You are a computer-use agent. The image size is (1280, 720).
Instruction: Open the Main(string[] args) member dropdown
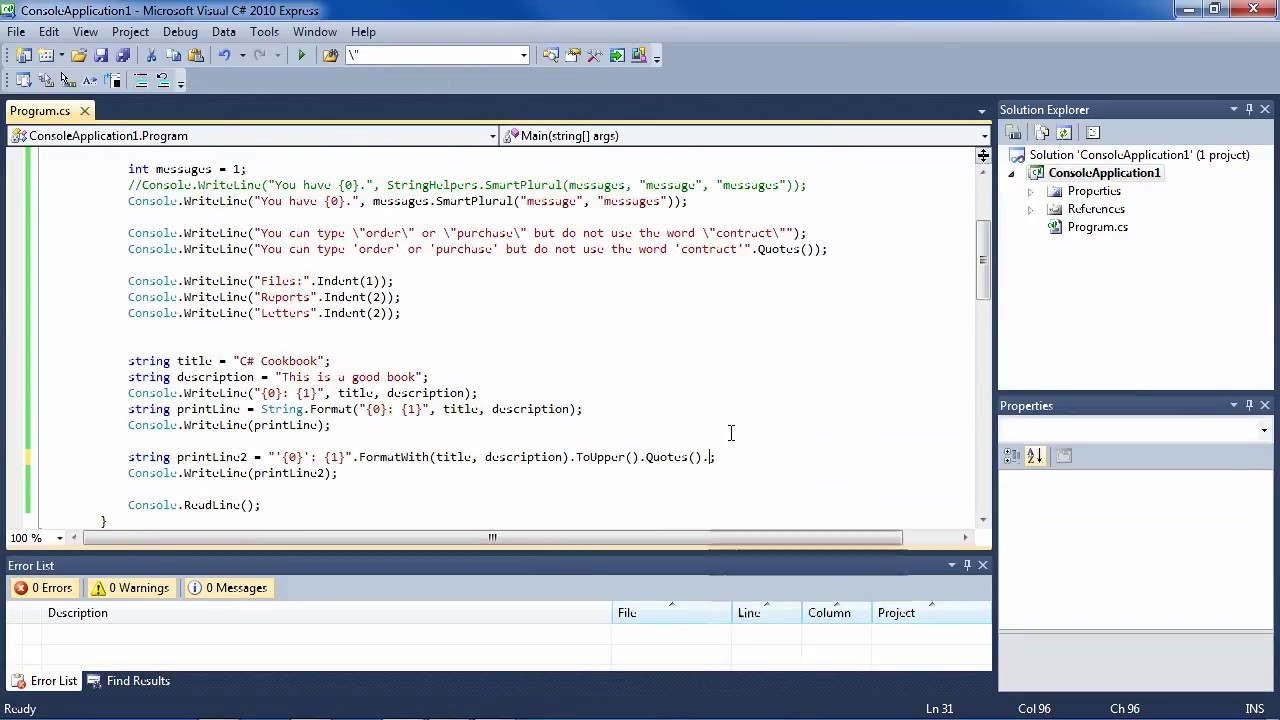point(984,136)
